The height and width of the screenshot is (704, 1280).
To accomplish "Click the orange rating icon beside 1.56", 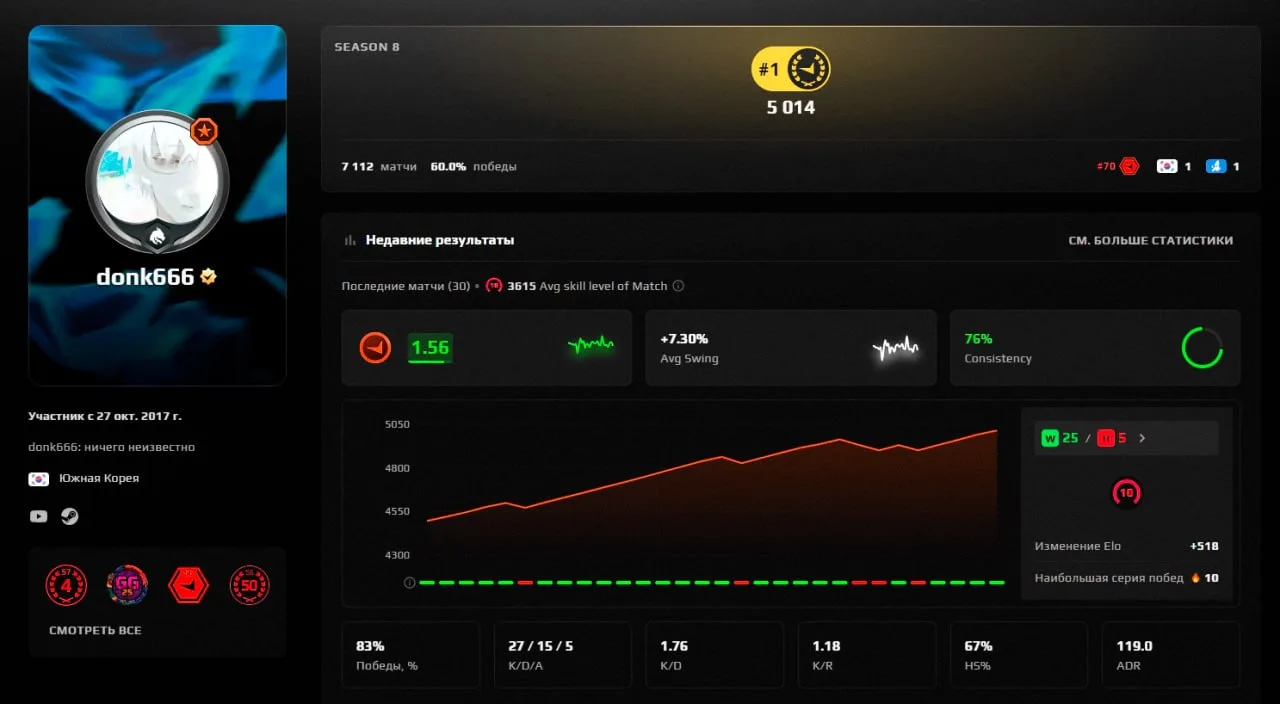I will coord(376,348).
